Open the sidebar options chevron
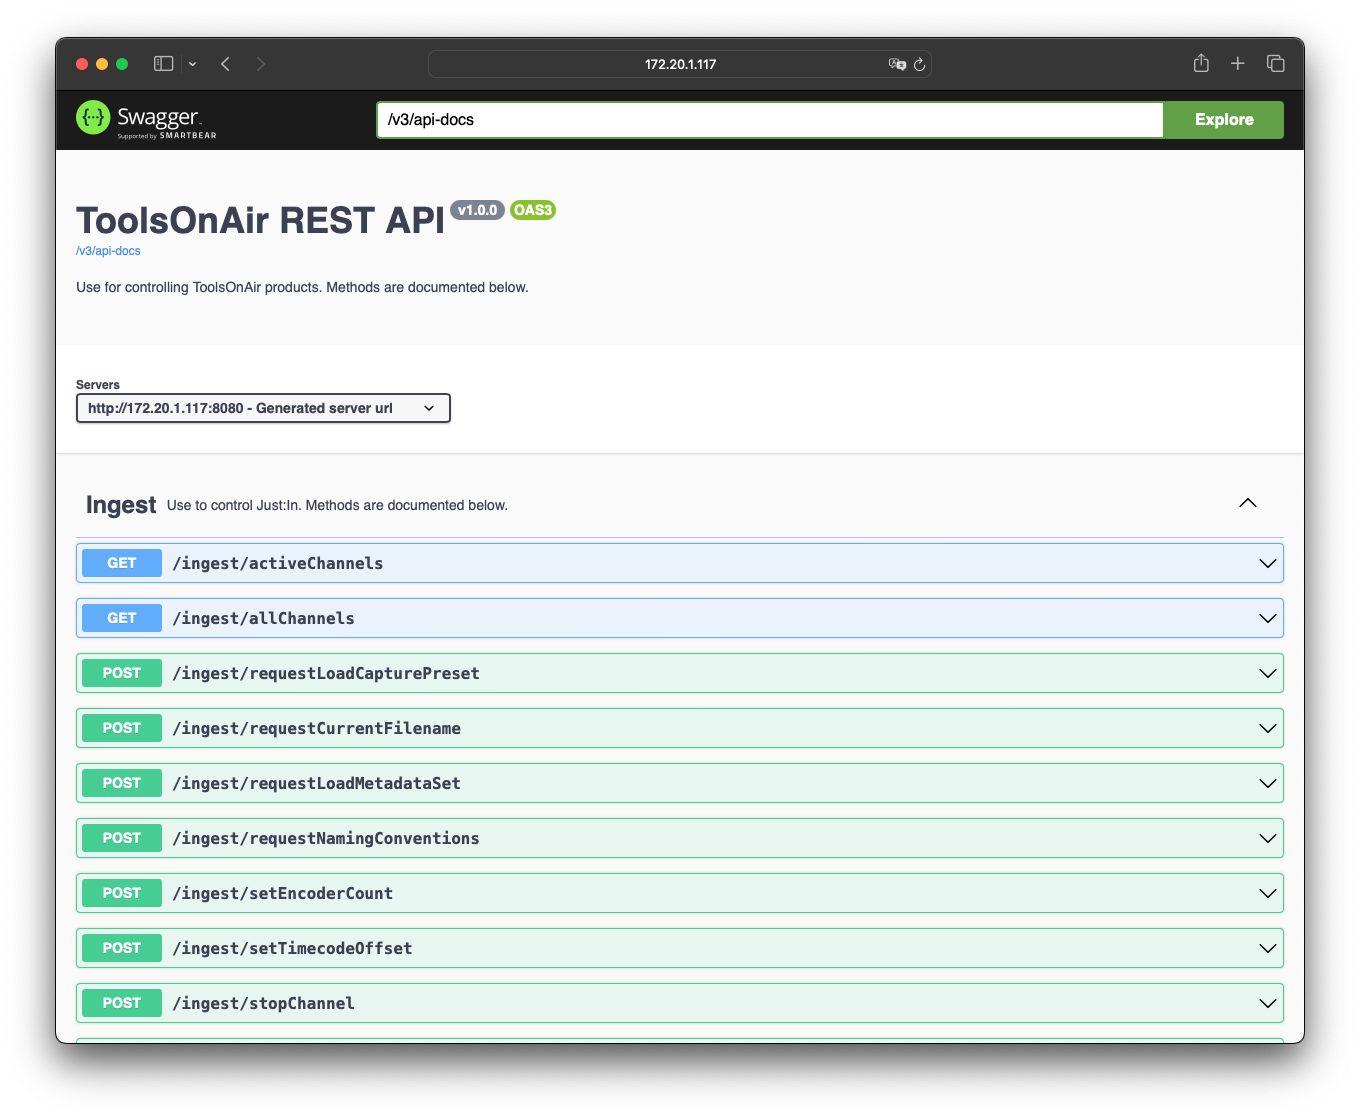The height and width of the screenshot is (1117, 1360). tap(192, 64)
